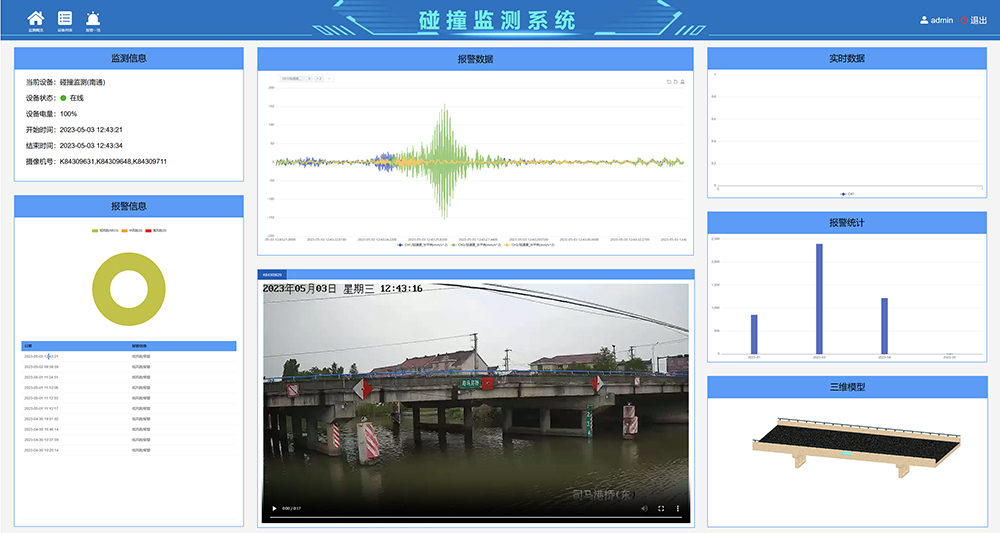Enter fullscreen on the bridge video
This screenshot has height=533, width=1000.
coord(660,509)
